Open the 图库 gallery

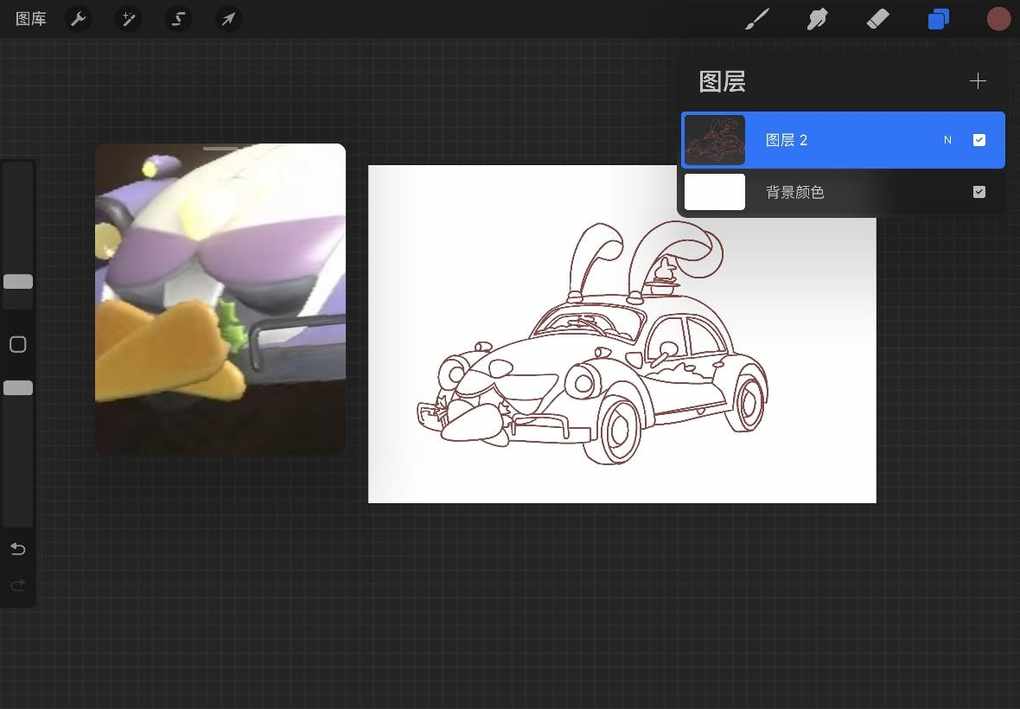click(x=31, y=19)
